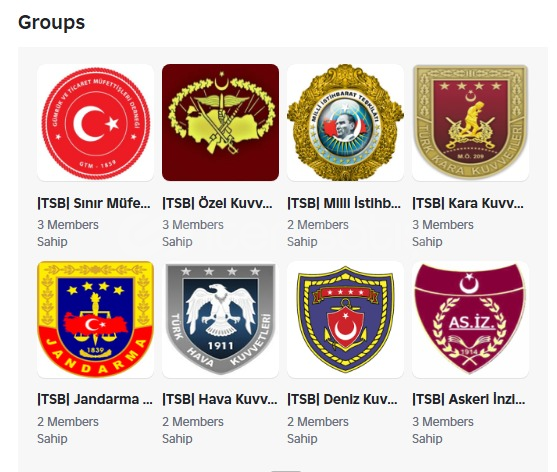Open the |TSB| Kara Kuvv... group title

468,203
